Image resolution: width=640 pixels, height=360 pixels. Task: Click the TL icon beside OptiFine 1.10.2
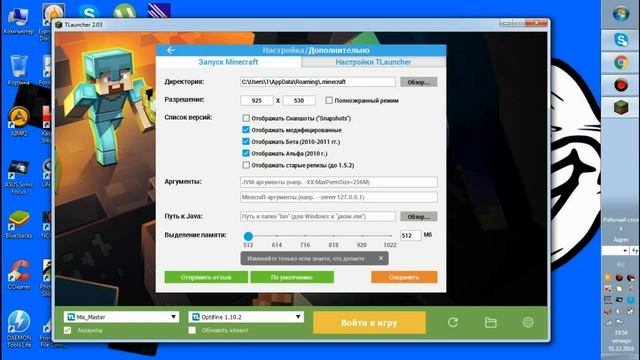click(x=196, y=317)
